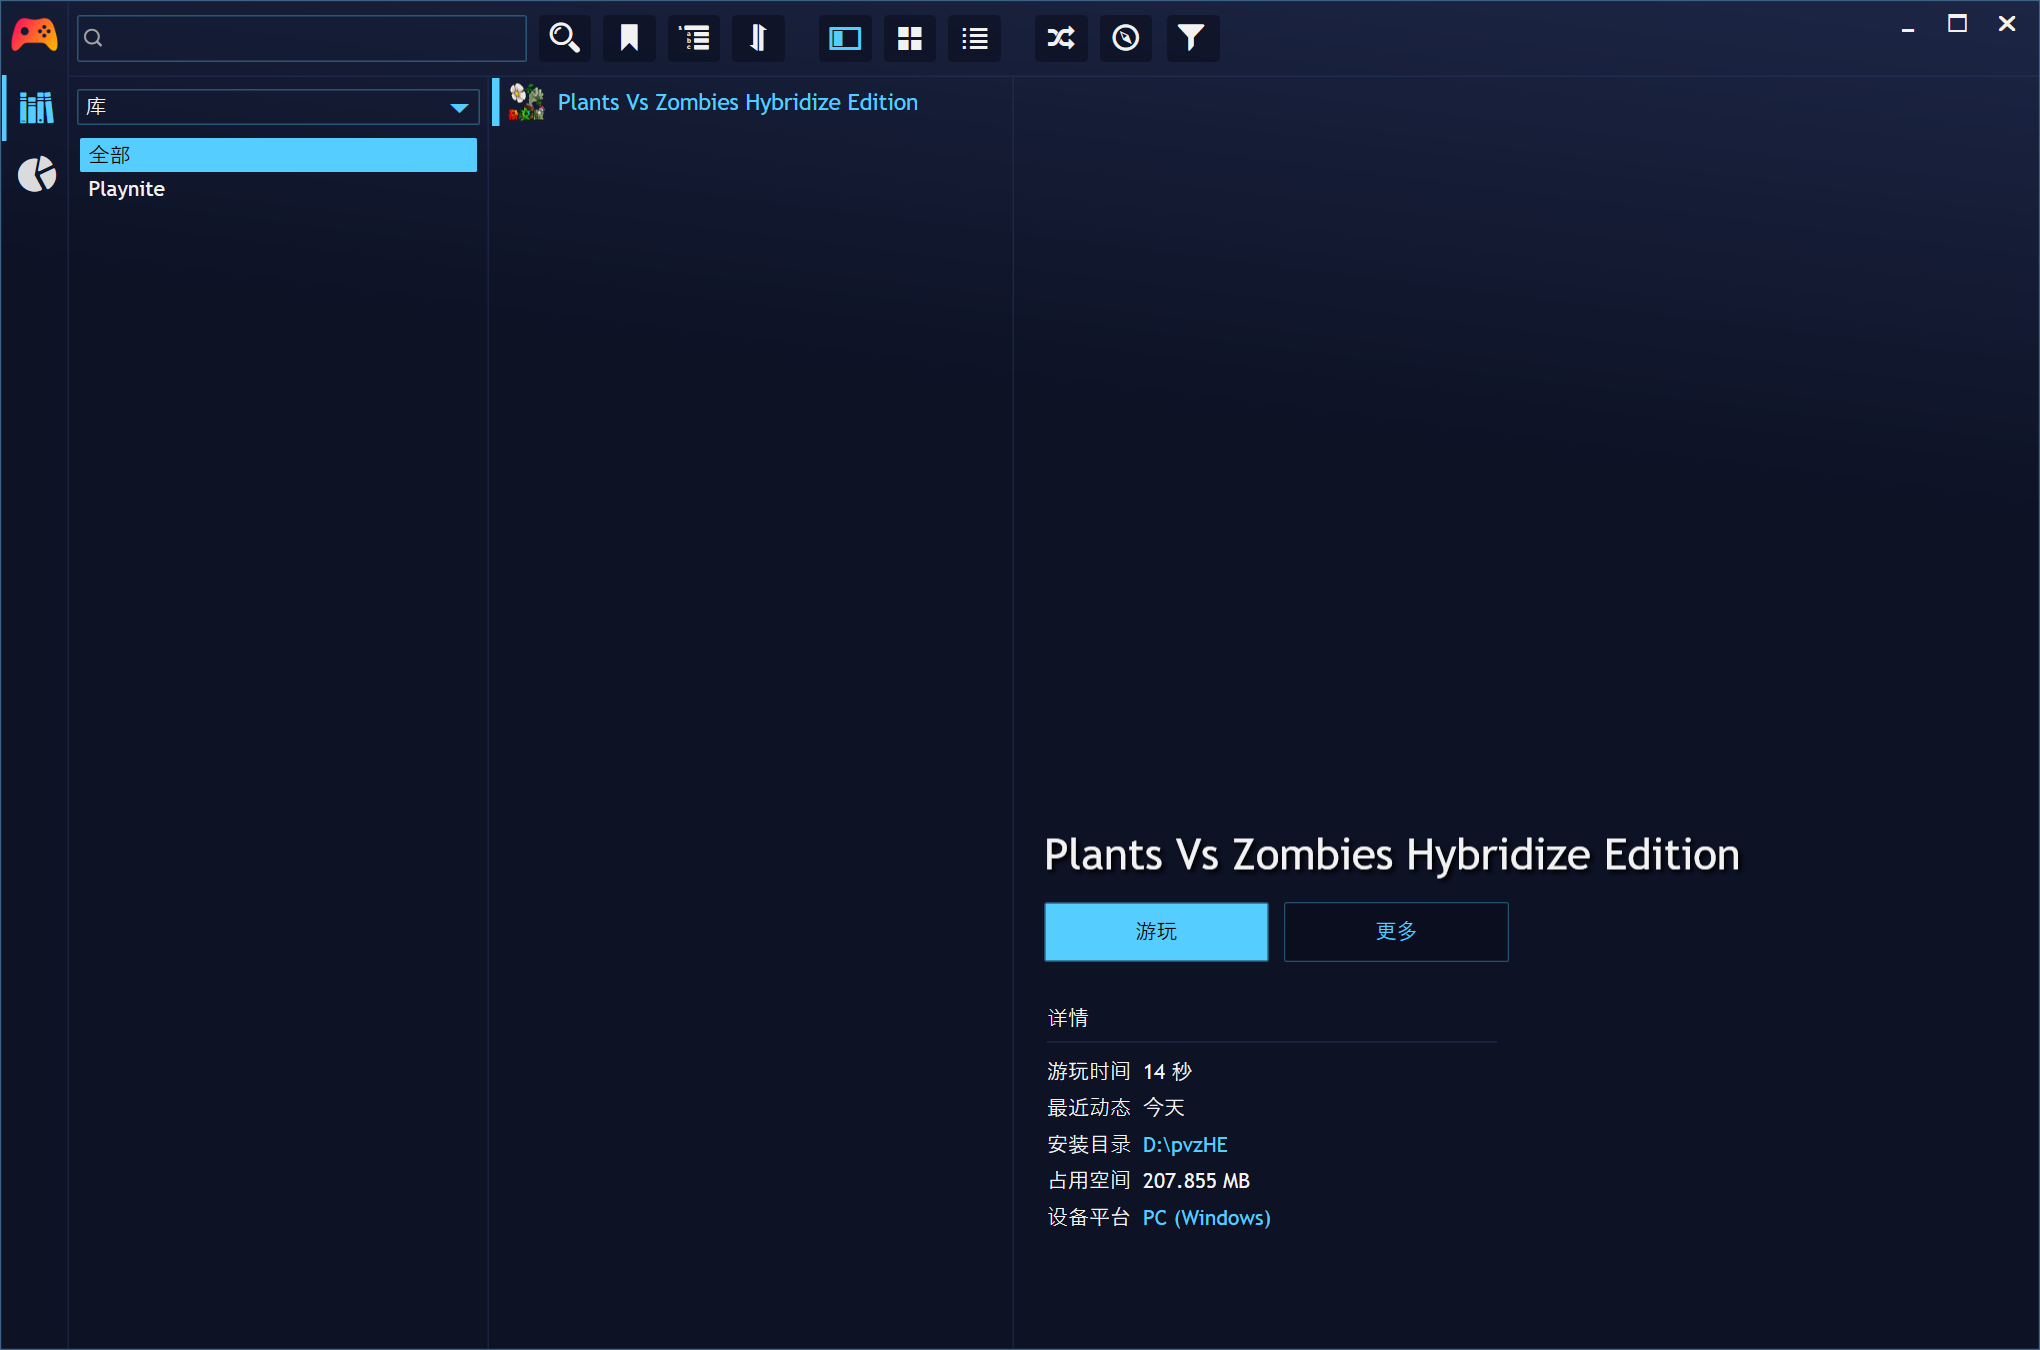Screen dimensions: 2040x1350
Task: Switch to Grid view mode
Action: click(x=910, y=38)
